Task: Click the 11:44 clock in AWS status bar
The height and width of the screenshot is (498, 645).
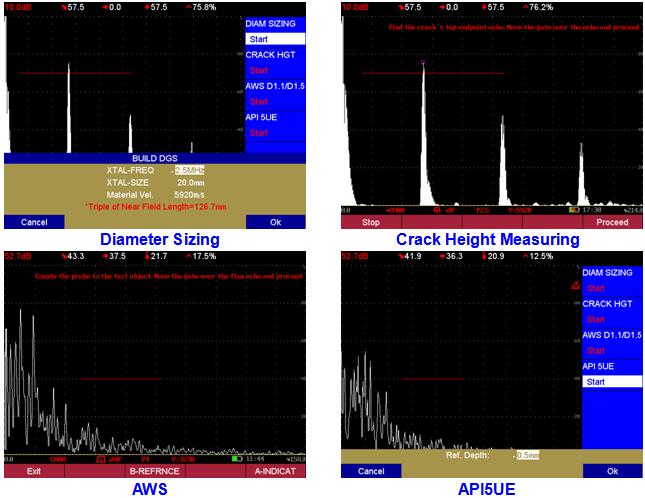Action: pyautogui.click(x=253, y=459)
